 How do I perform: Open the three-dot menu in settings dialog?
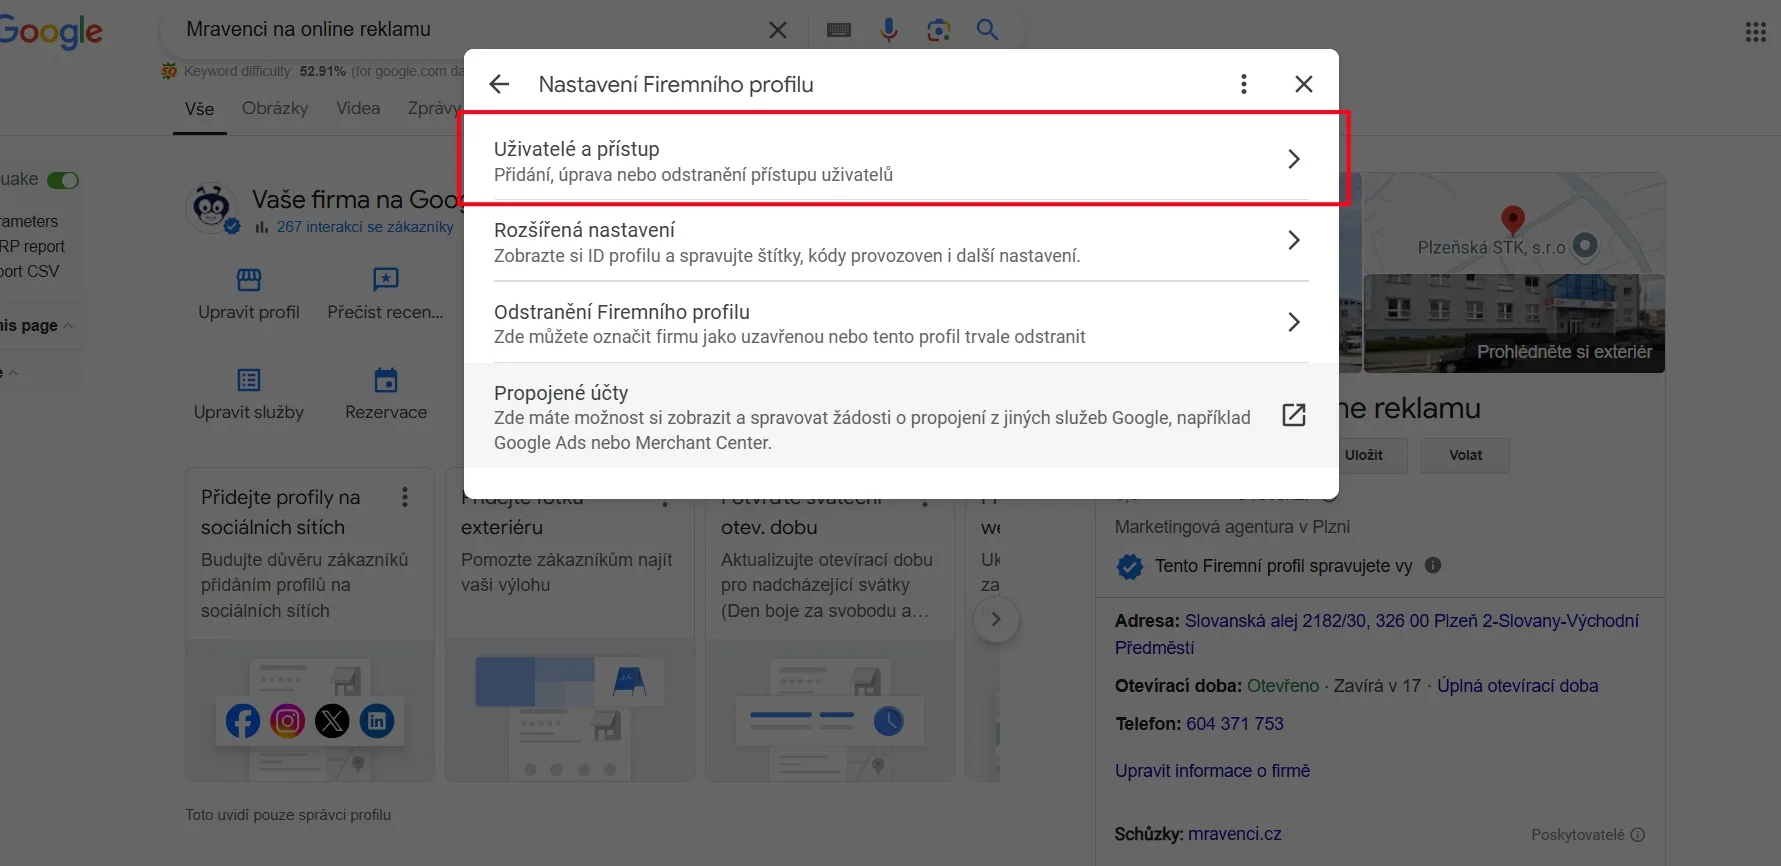pos(1244,84)
